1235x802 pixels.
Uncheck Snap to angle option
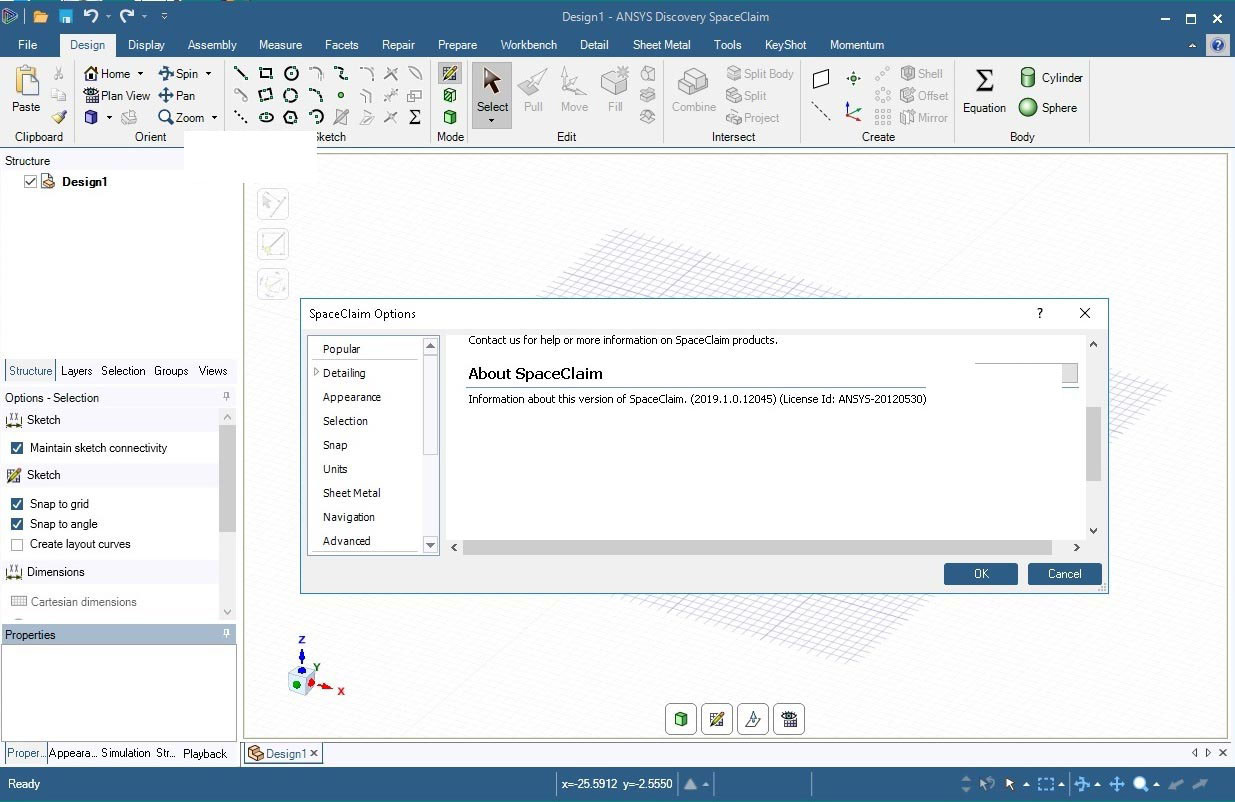(x=17, y=524)
